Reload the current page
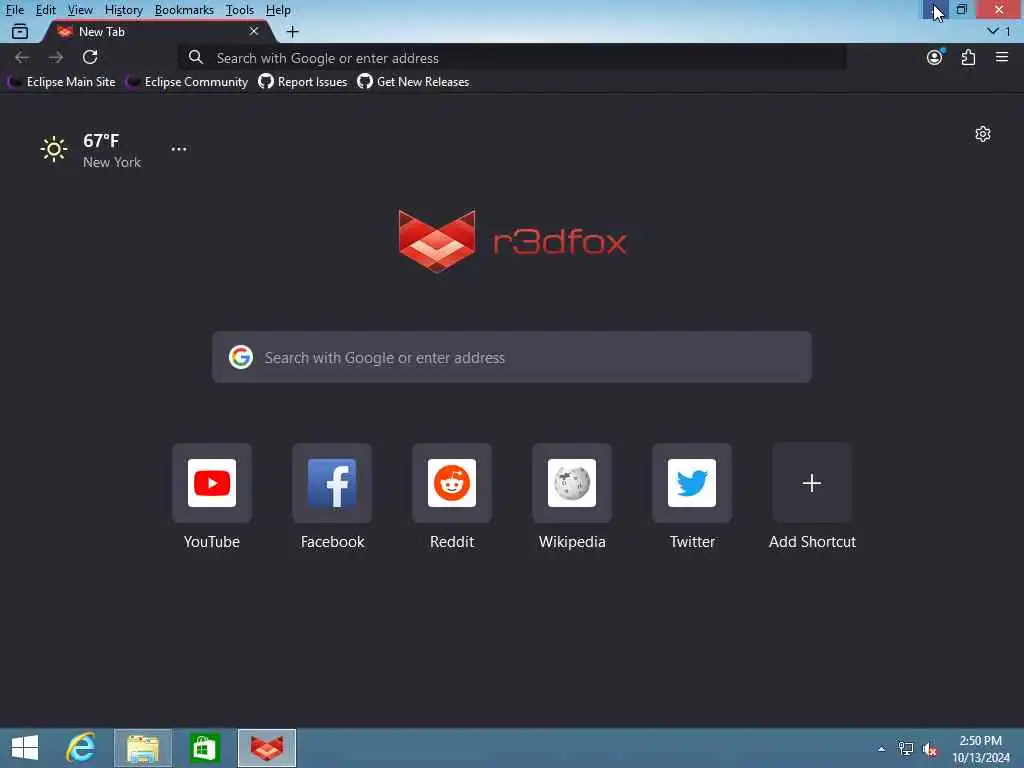1024x768 pixels. point(90,57)
